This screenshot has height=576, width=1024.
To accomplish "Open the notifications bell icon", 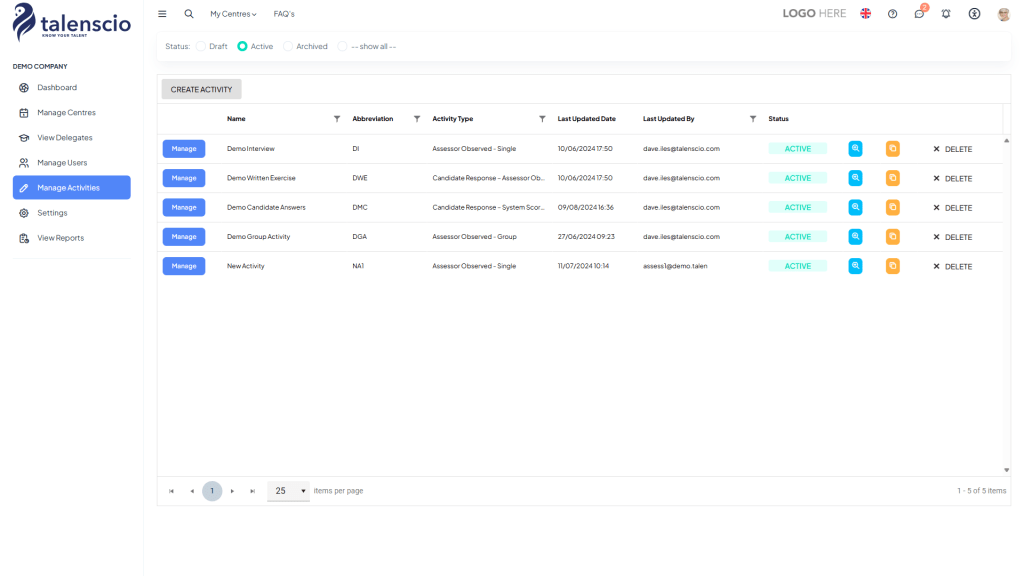I will coord(946,14).
